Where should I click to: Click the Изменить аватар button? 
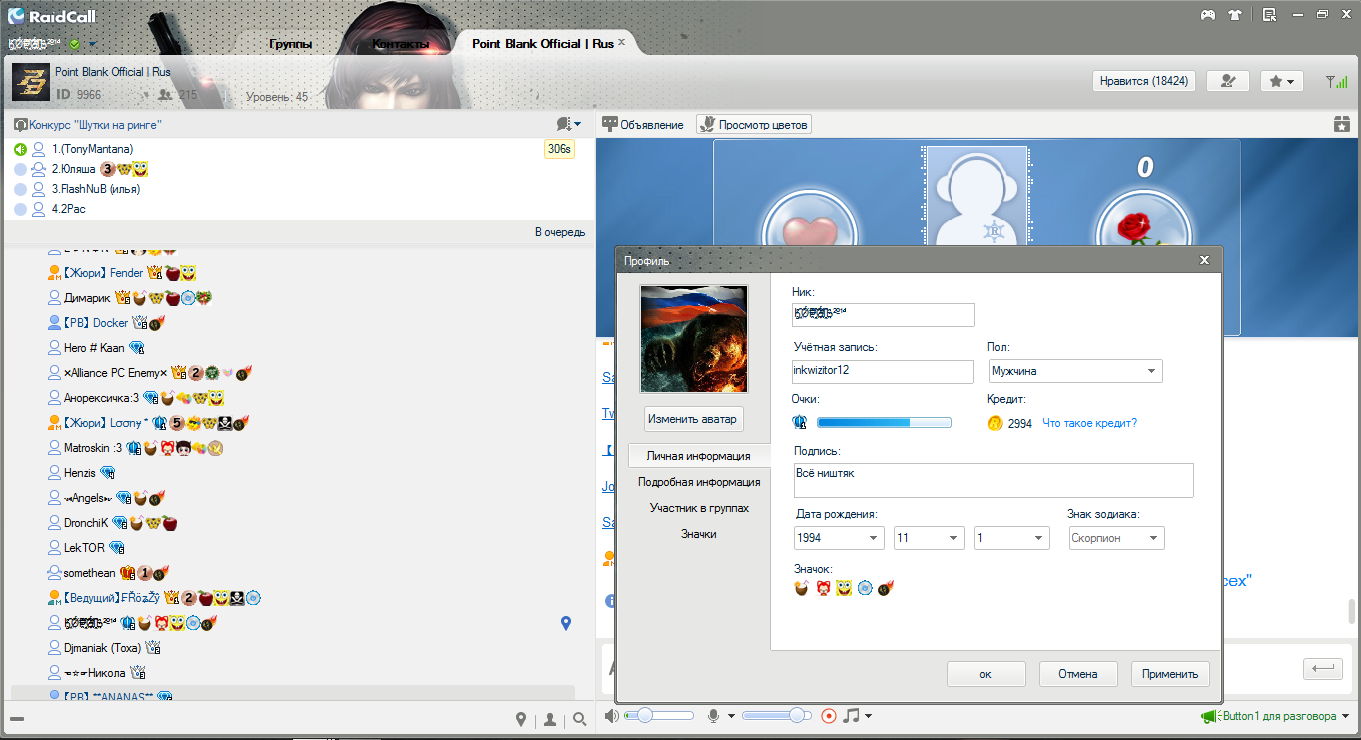[x=692, y=419]
